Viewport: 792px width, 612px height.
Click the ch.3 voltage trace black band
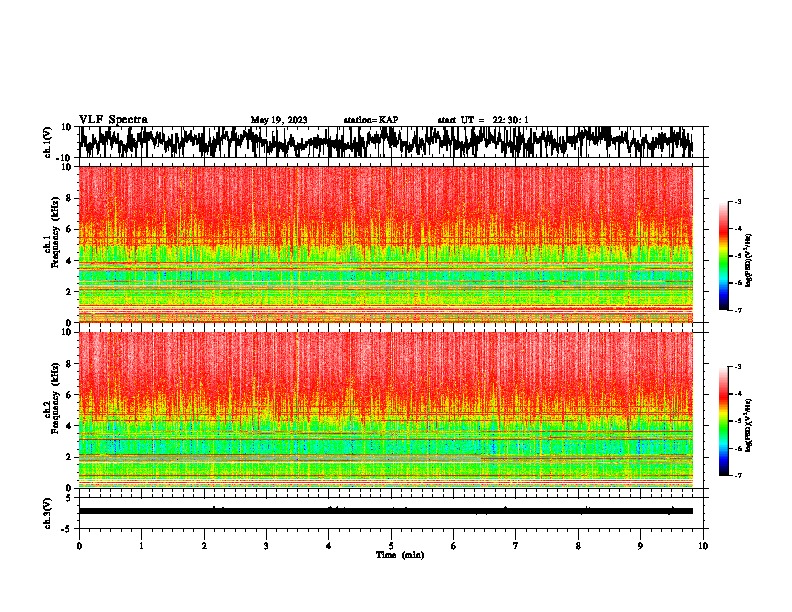tap(386, 511)
